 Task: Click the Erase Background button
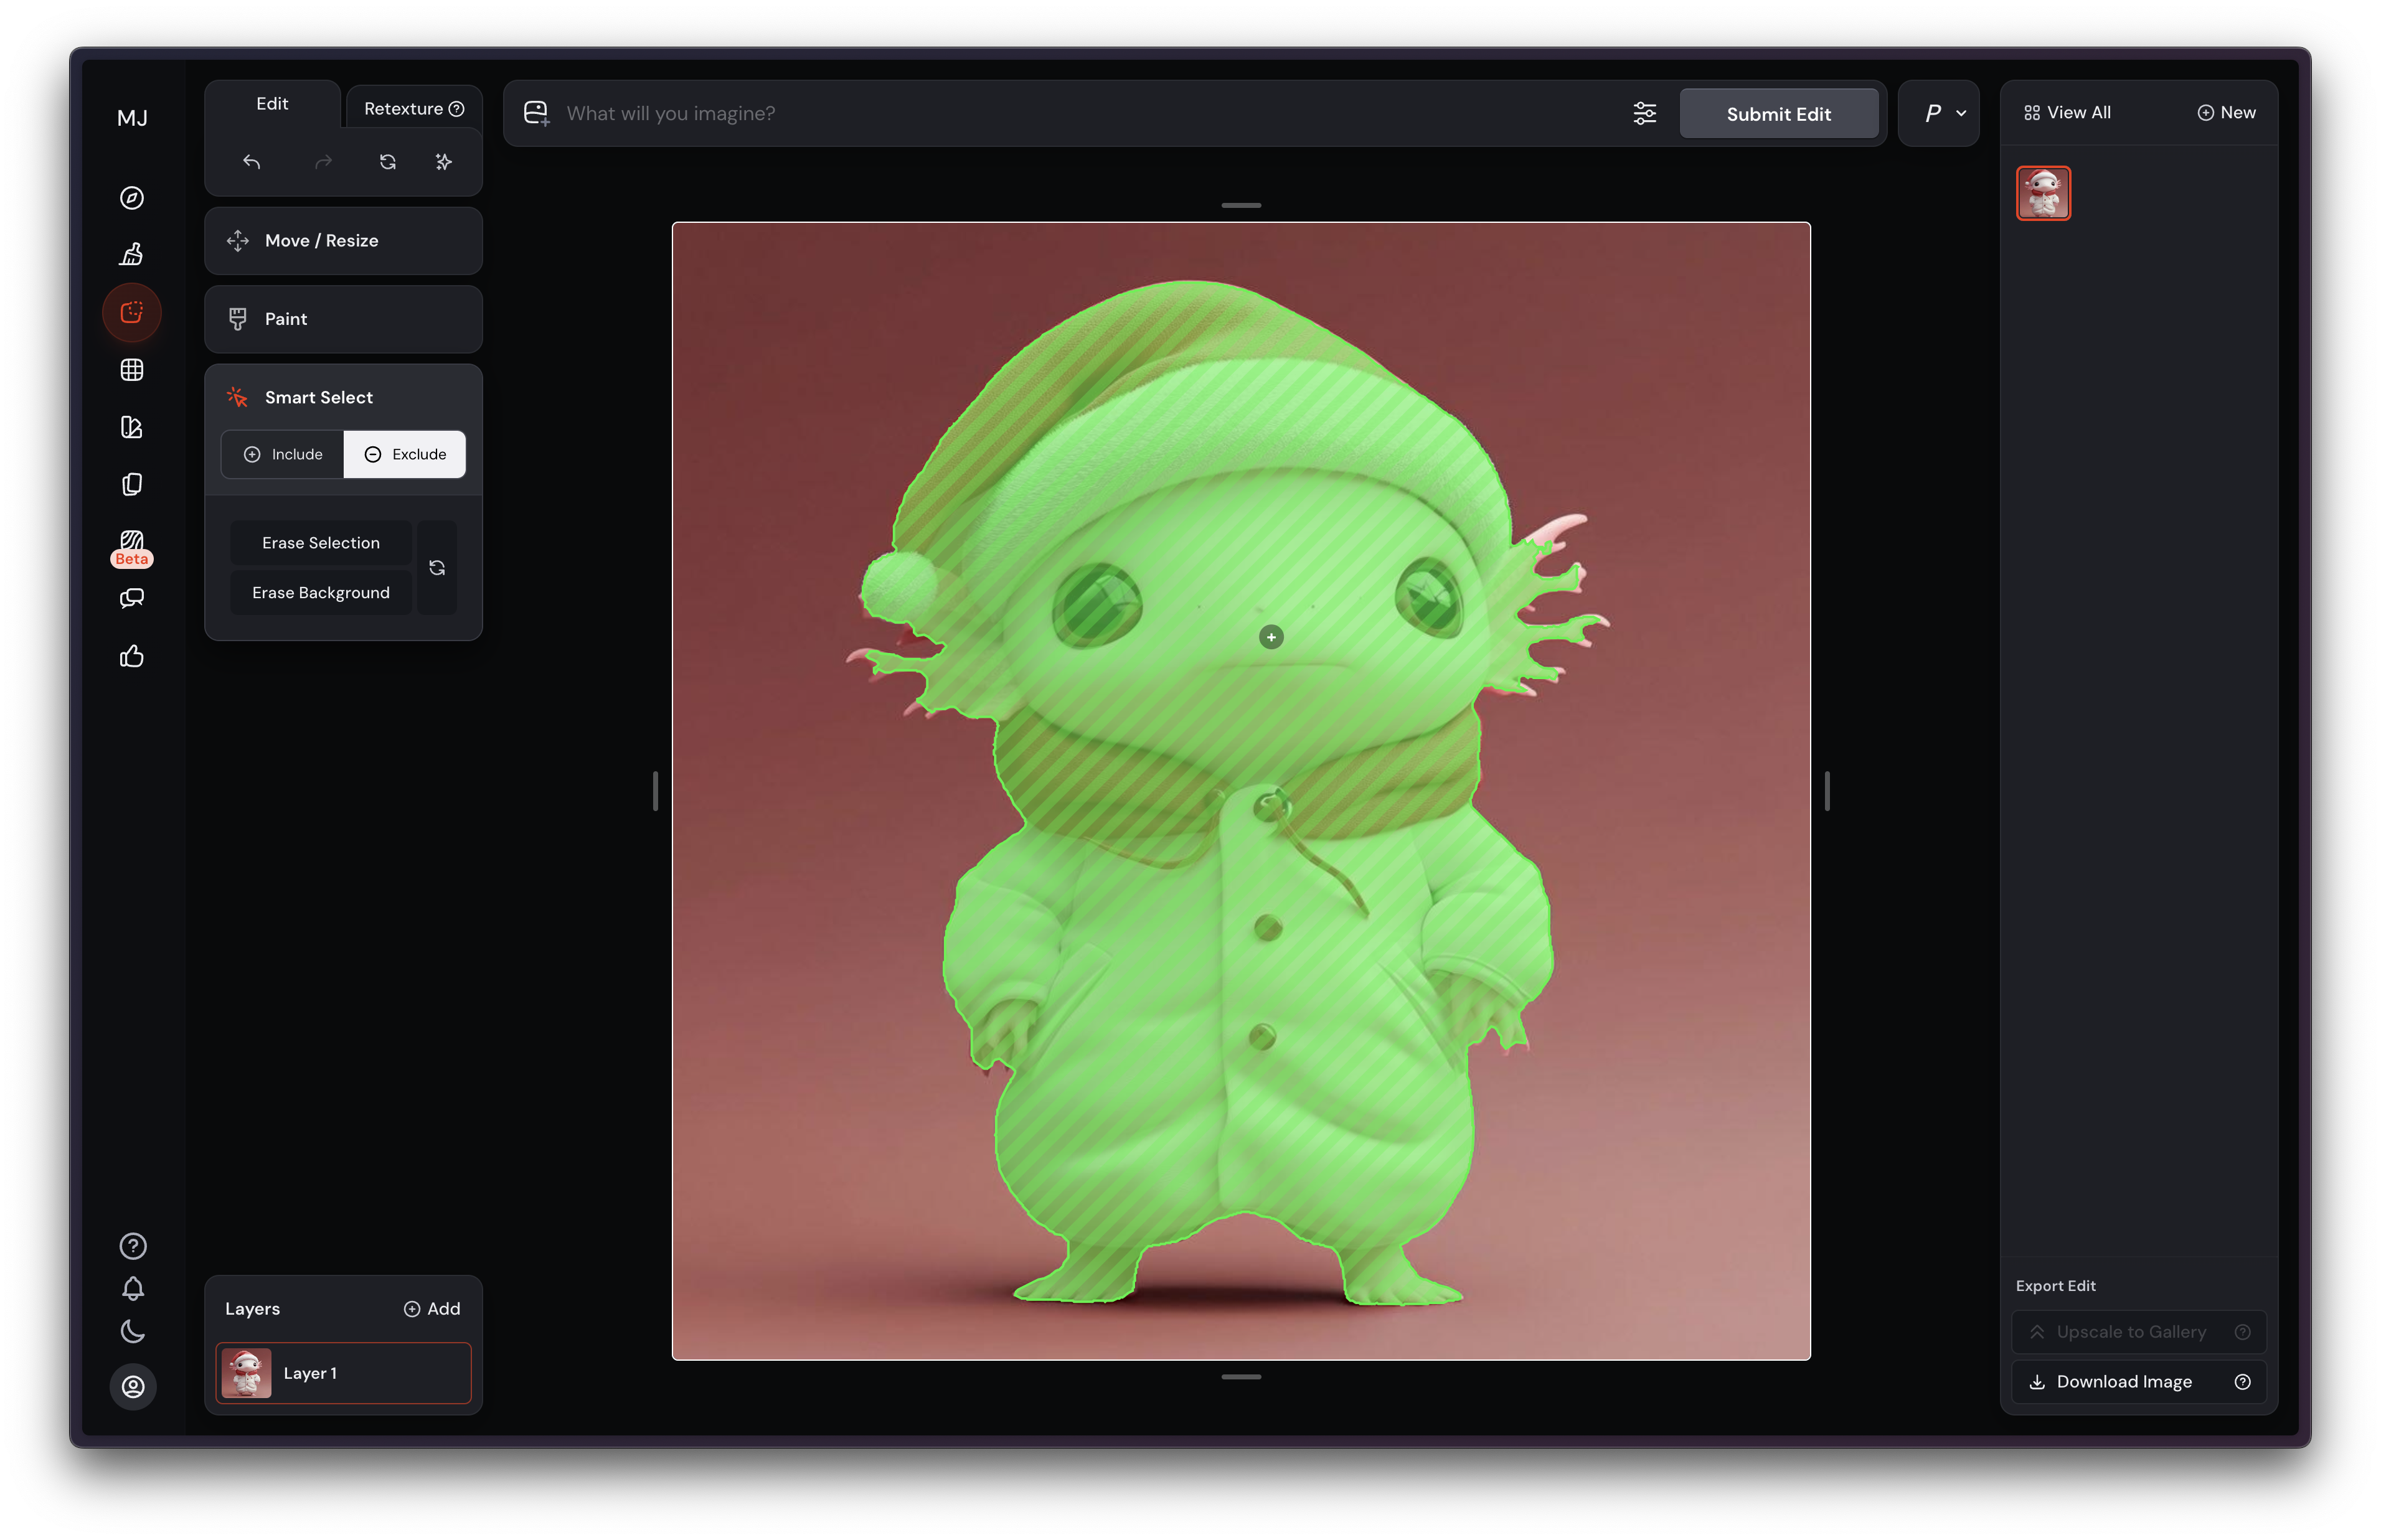click(x=321, y=593)
